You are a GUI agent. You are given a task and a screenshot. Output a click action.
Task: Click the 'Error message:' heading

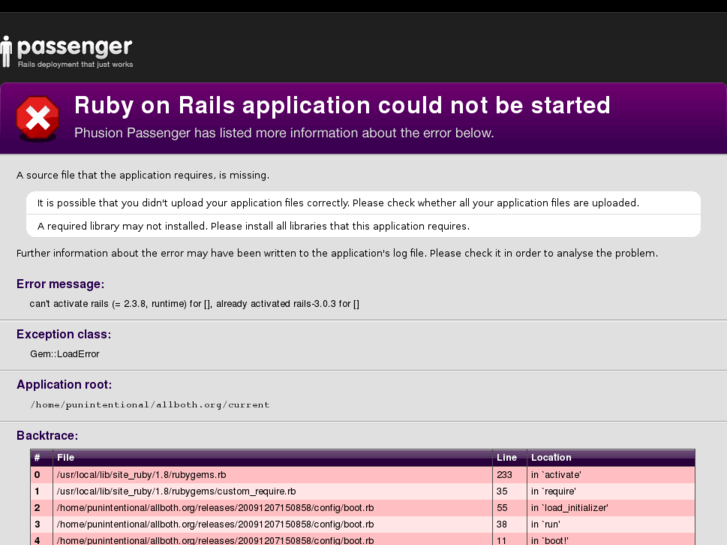60,284
